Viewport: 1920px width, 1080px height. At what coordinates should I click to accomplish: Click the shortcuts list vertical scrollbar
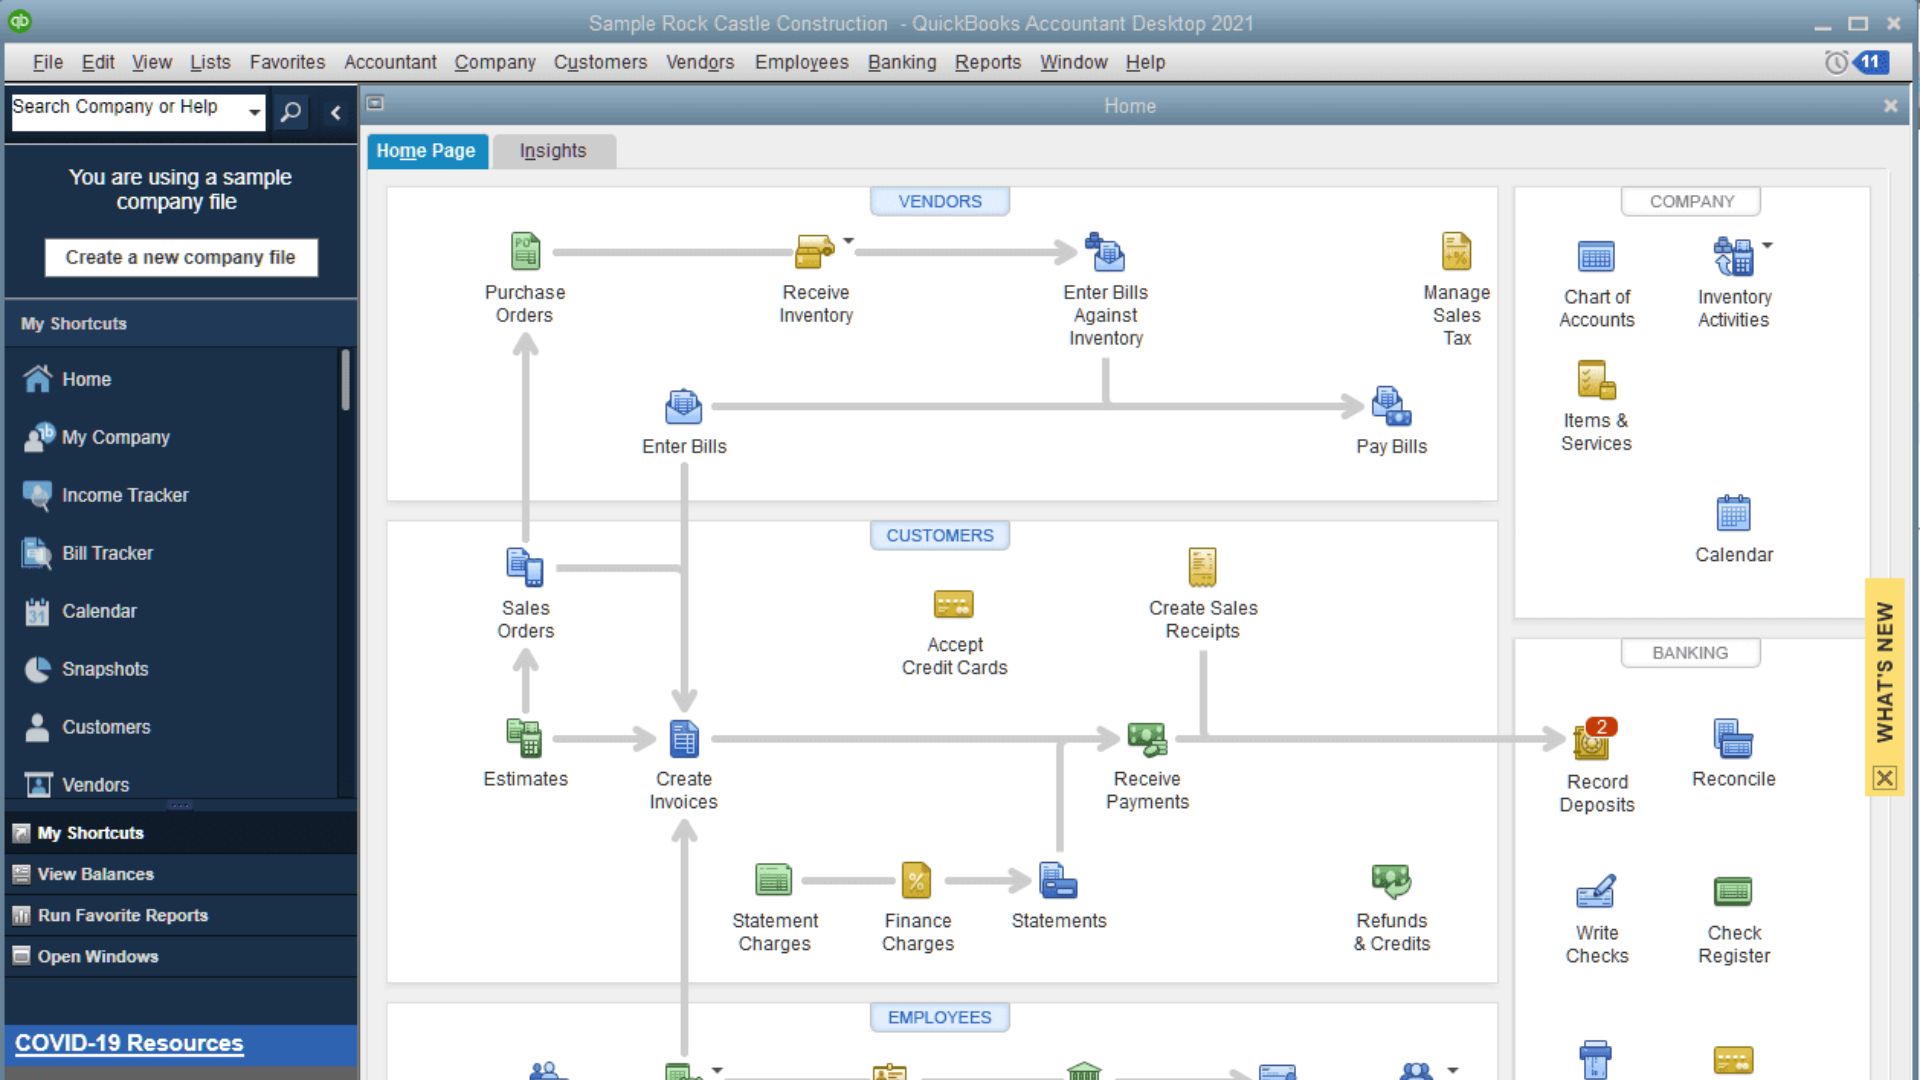point(345,380)
